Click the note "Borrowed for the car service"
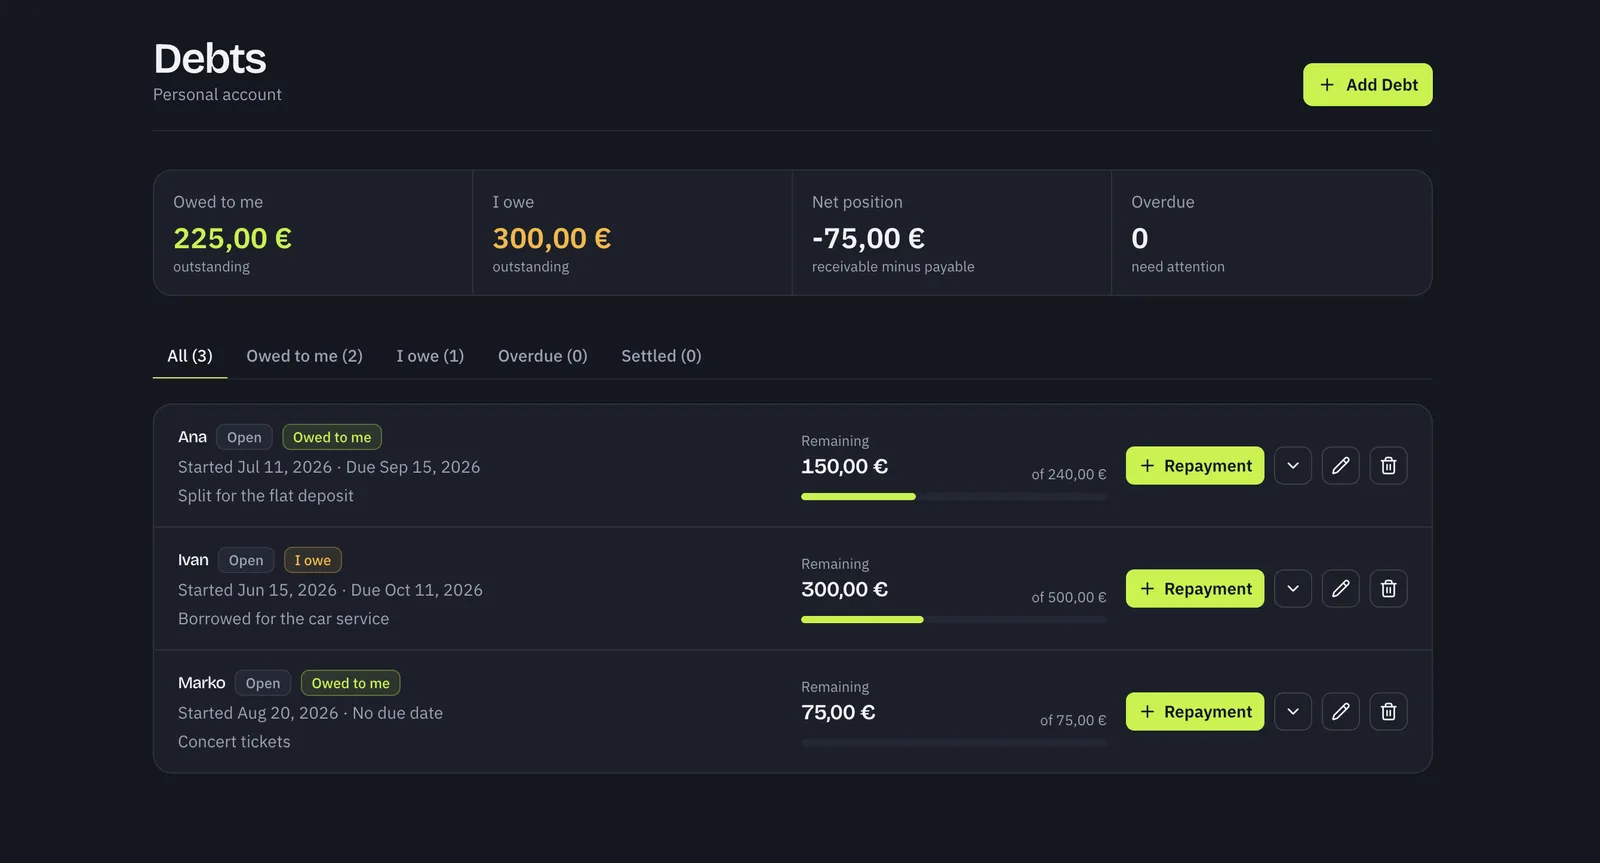Viewport: 1600px width, 863px height. point(284,619)
